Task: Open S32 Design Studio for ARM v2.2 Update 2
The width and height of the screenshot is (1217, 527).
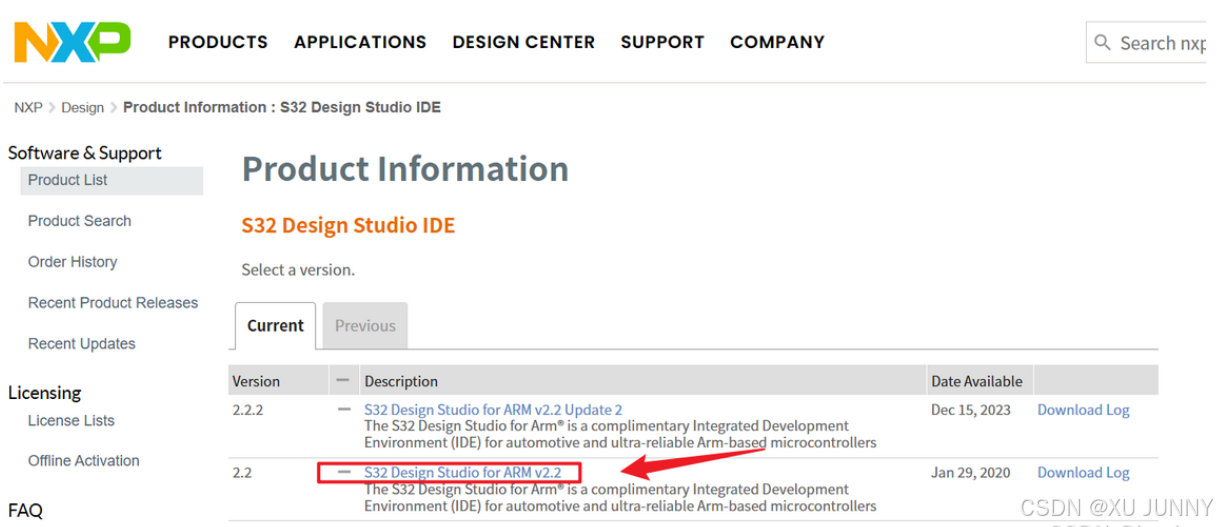Action: (x=493, y=410)
